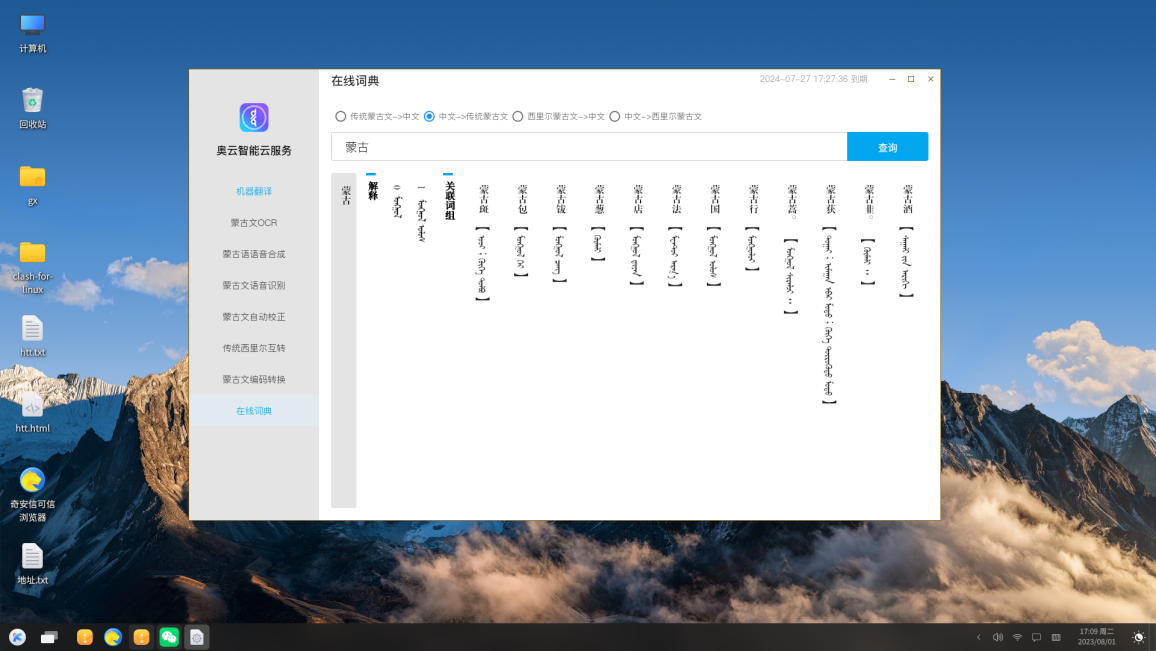Viewport: 1156px width, 651px height.
Task: Select 西里尔蒙古文-->中文 radio option
Action: (x=518, y=116)
